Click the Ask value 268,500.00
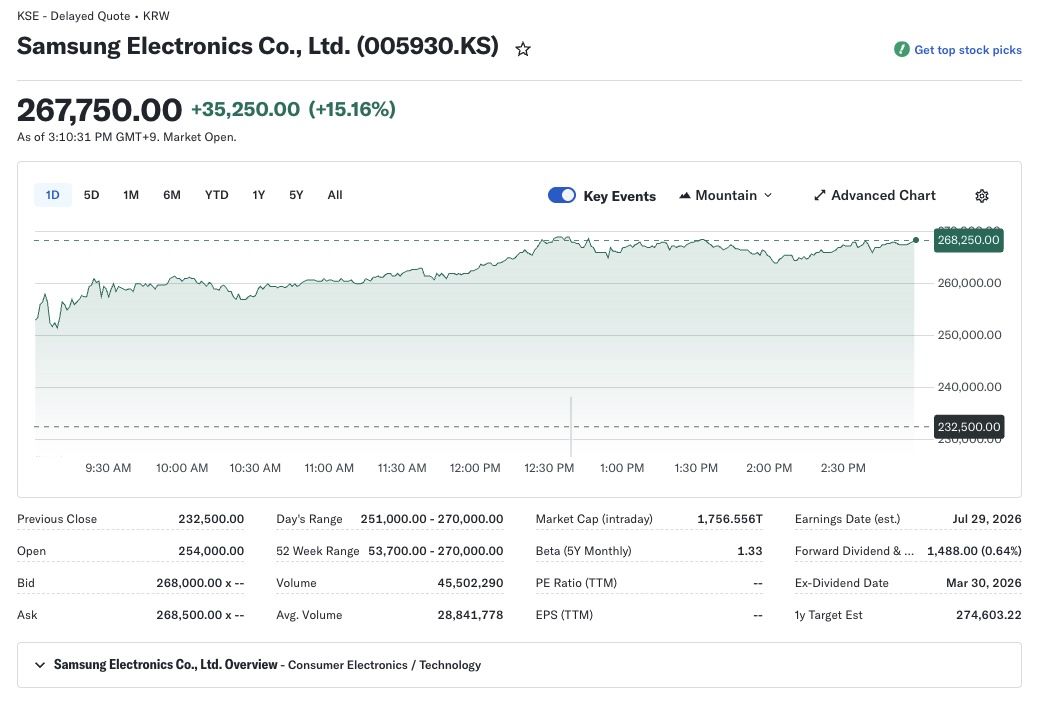 (x=200, y=615)
